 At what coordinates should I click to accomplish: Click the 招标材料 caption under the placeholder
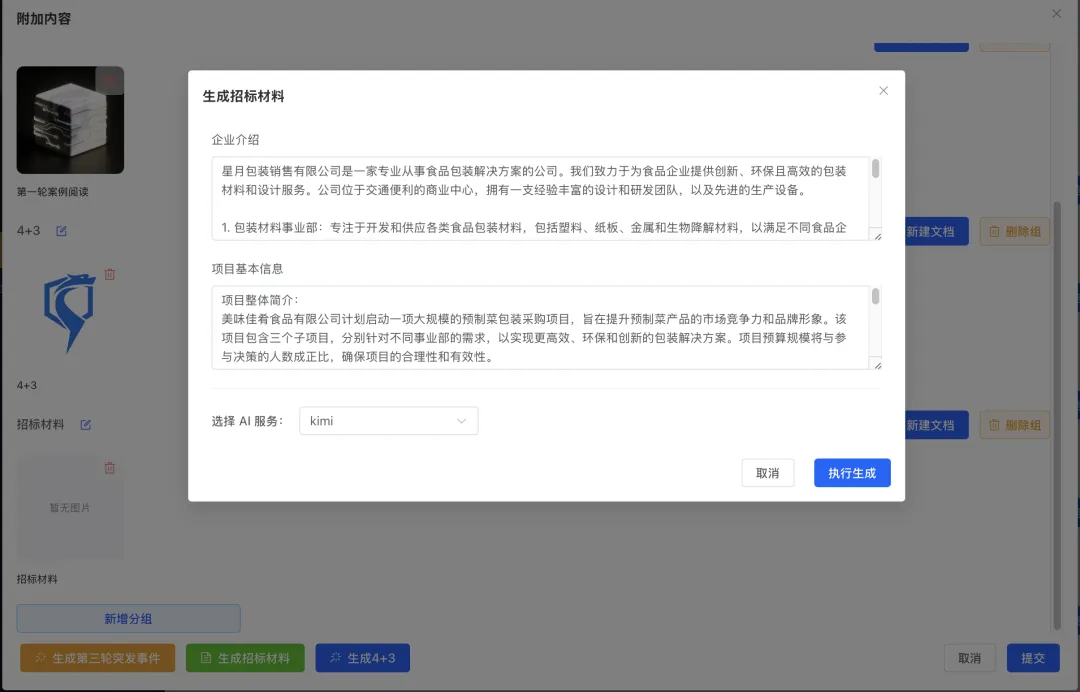click(37, 579)
